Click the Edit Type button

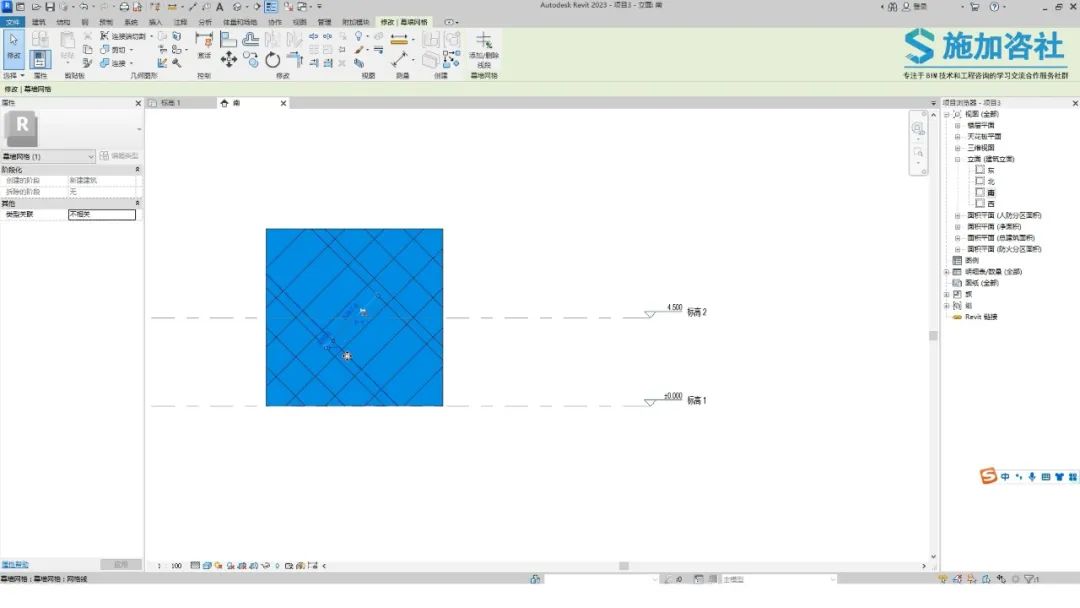click(x=120, y=157)
